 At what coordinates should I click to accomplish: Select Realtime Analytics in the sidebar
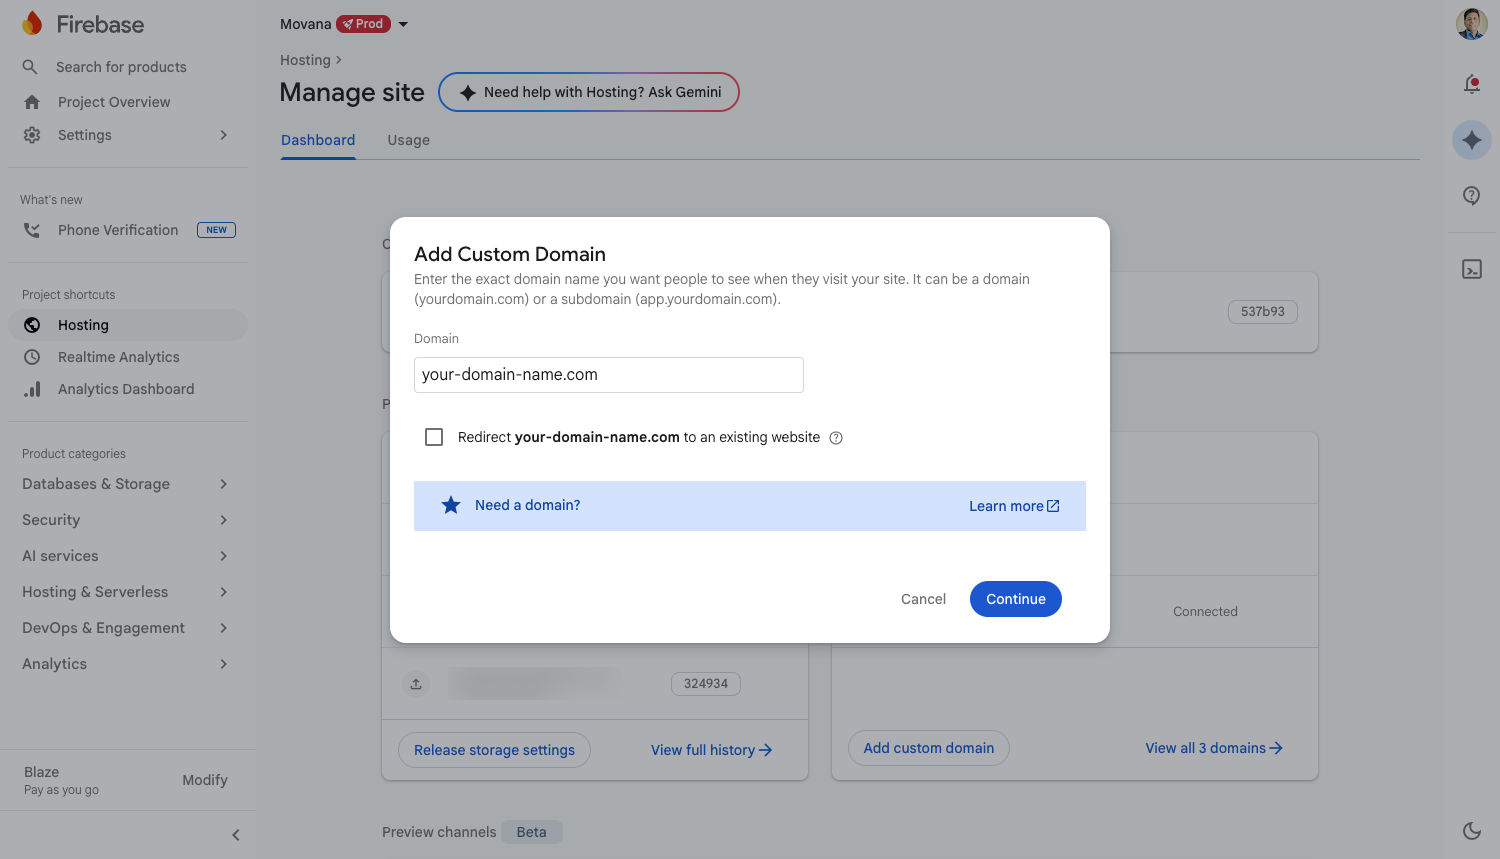119,357
